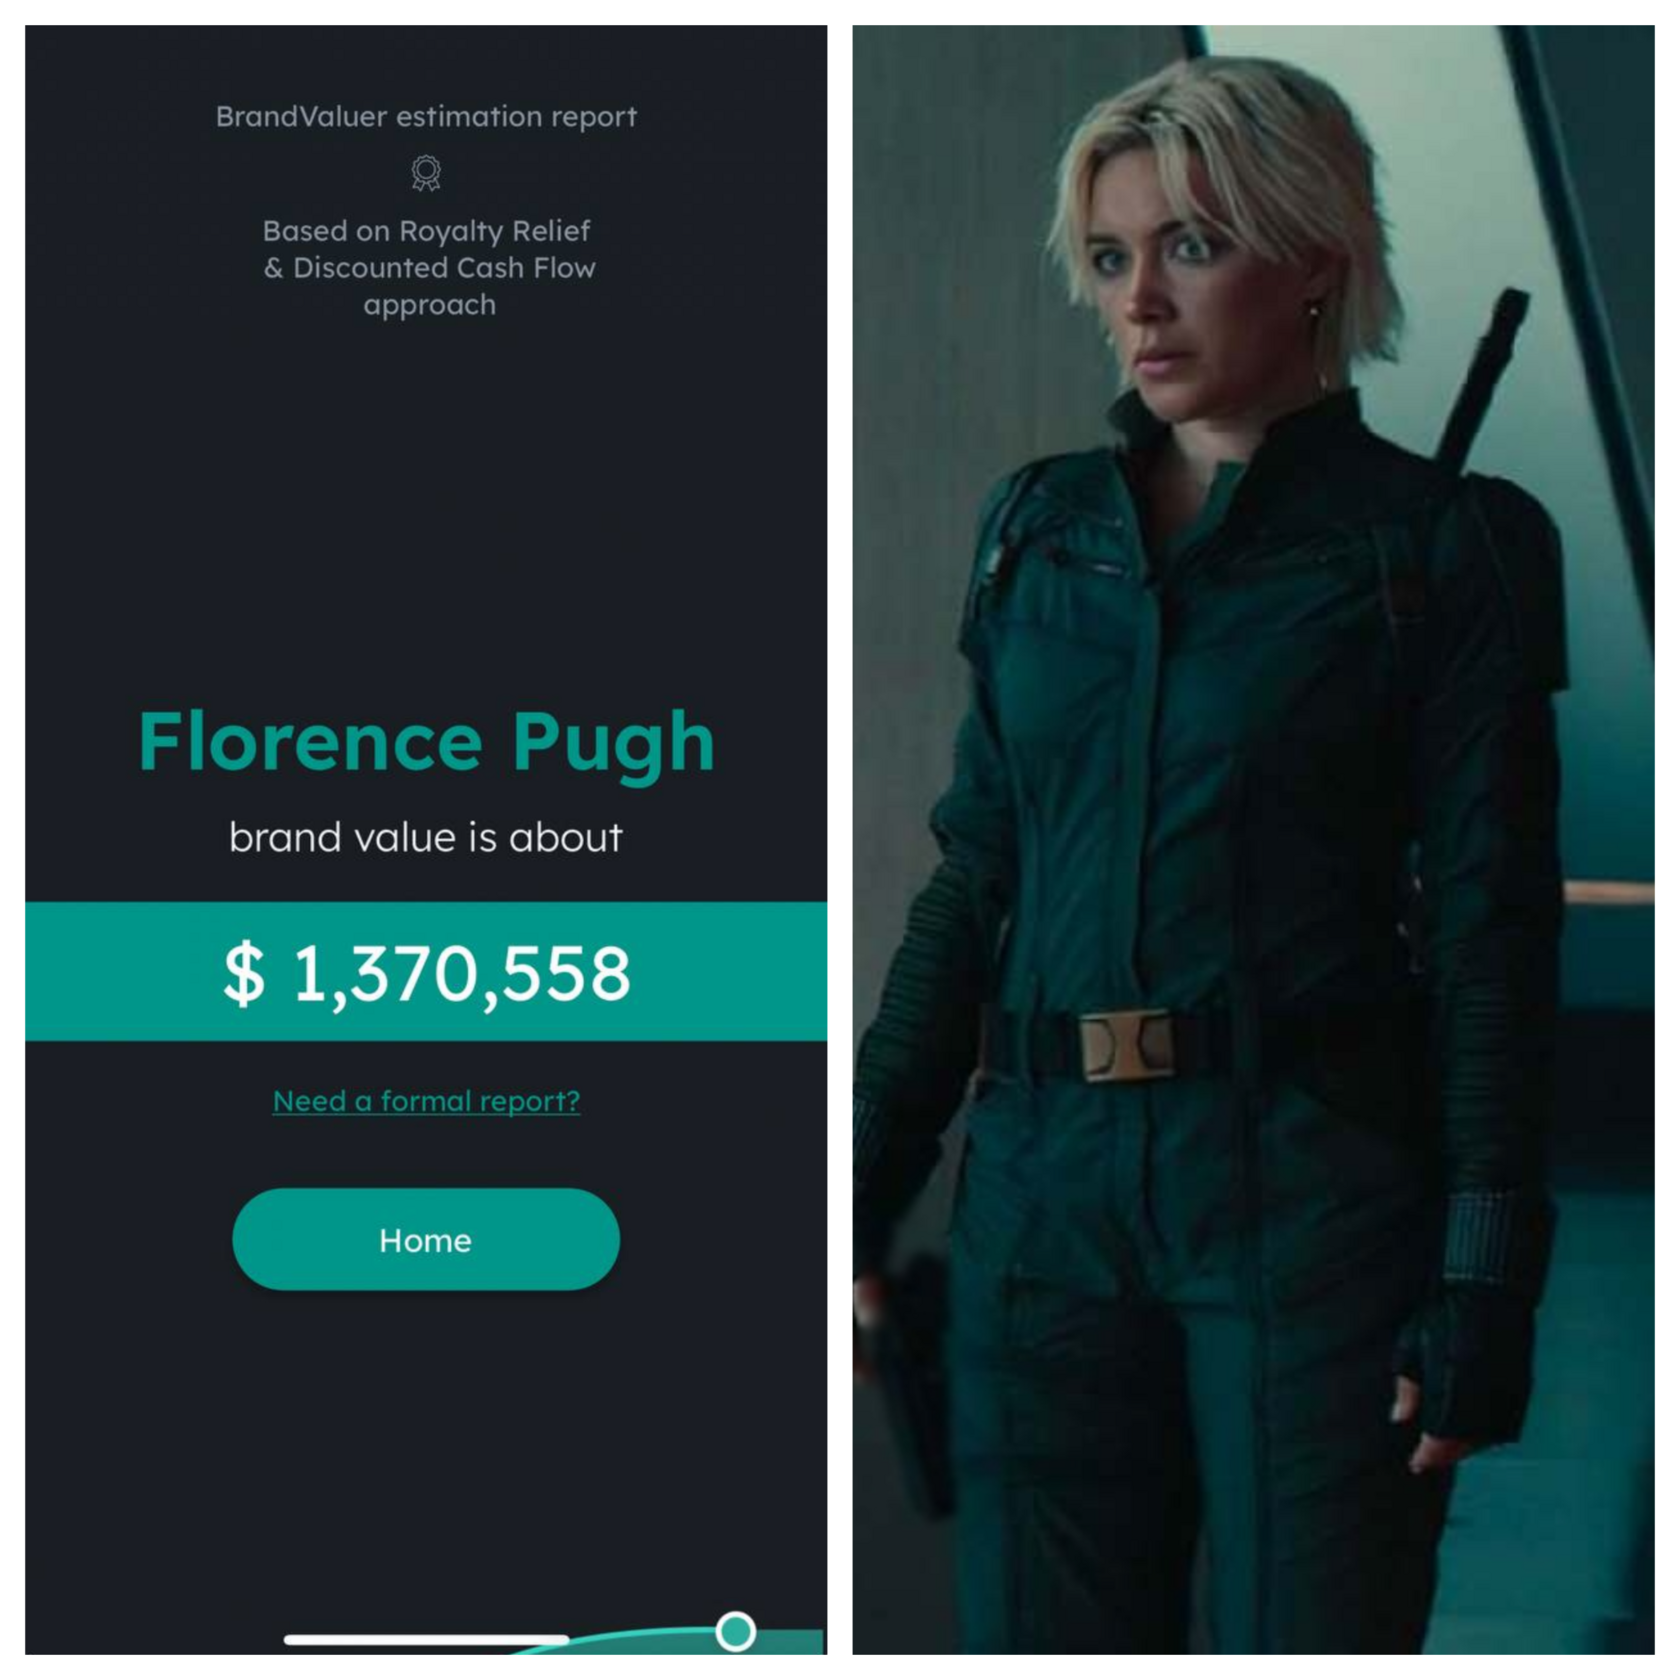Click the "& Discounted Cash Flow" line
The height and width of the screenshot is (1680, 1680).
429,268
